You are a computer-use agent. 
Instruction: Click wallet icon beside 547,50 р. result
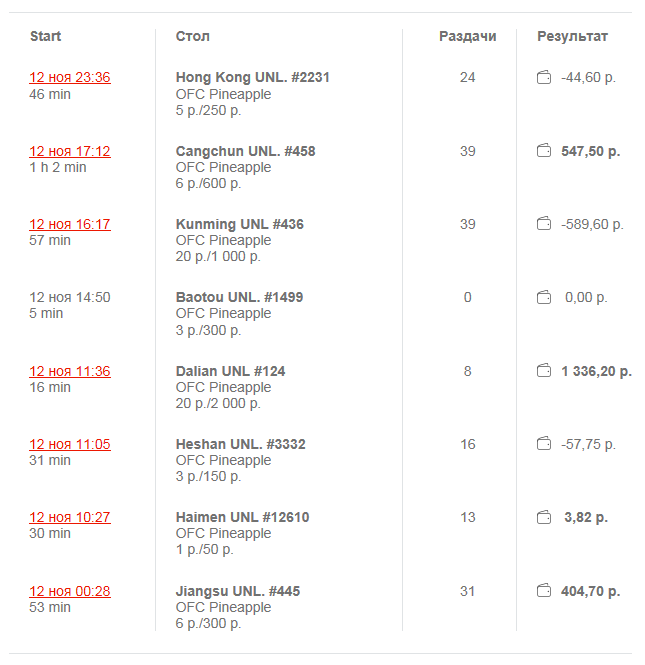pos(544,151)
